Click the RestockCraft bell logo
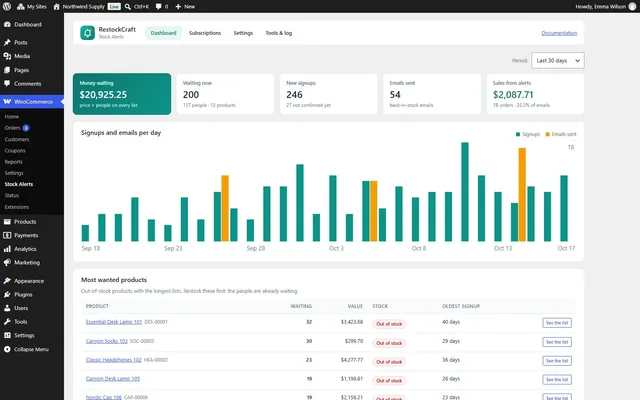This screenshot has height=400, width=640. click(87, 33)
